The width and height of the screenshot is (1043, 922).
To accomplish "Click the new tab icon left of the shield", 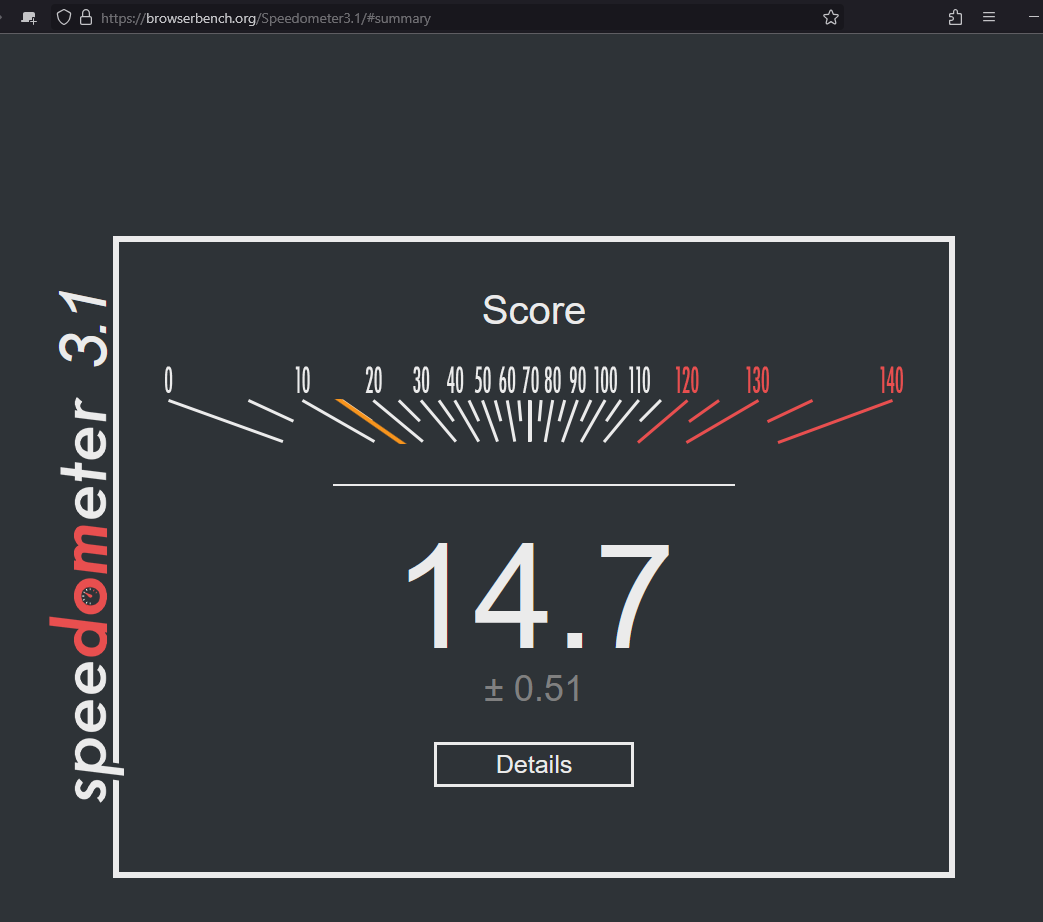I will (29, 18).
